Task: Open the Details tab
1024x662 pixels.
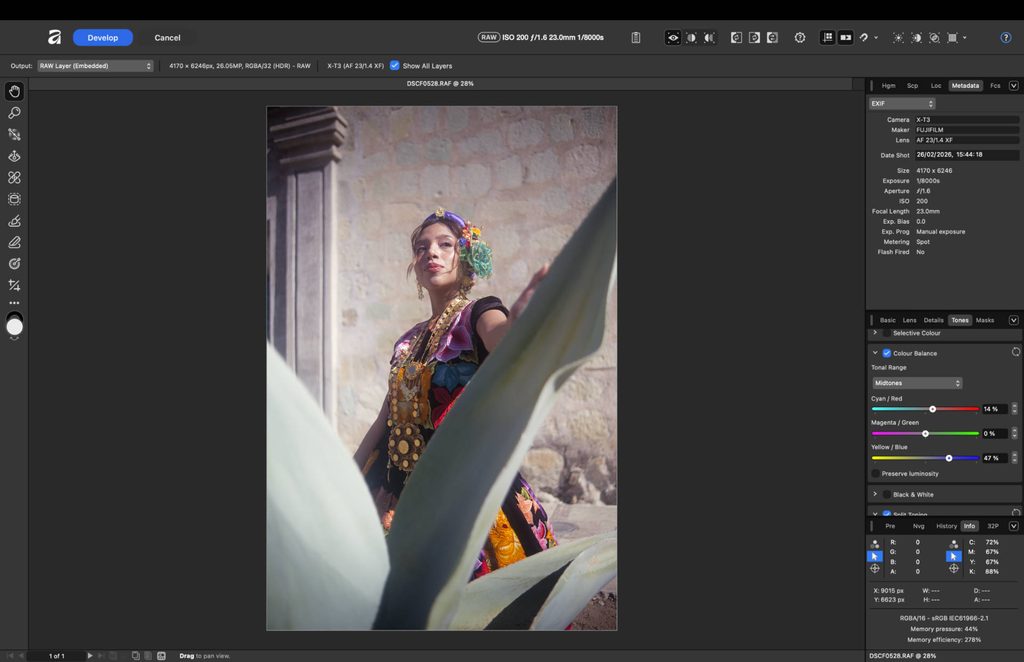Action: click(x=933, y=320)
